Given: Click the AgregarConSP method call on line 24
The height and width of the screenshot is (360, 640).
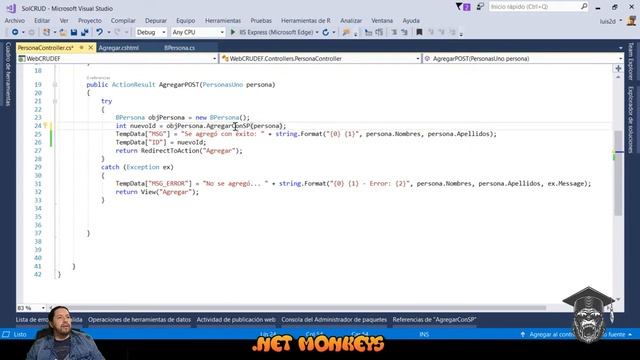Looking at the screenshot, I should pyautogui.click(x=228, y=126).
